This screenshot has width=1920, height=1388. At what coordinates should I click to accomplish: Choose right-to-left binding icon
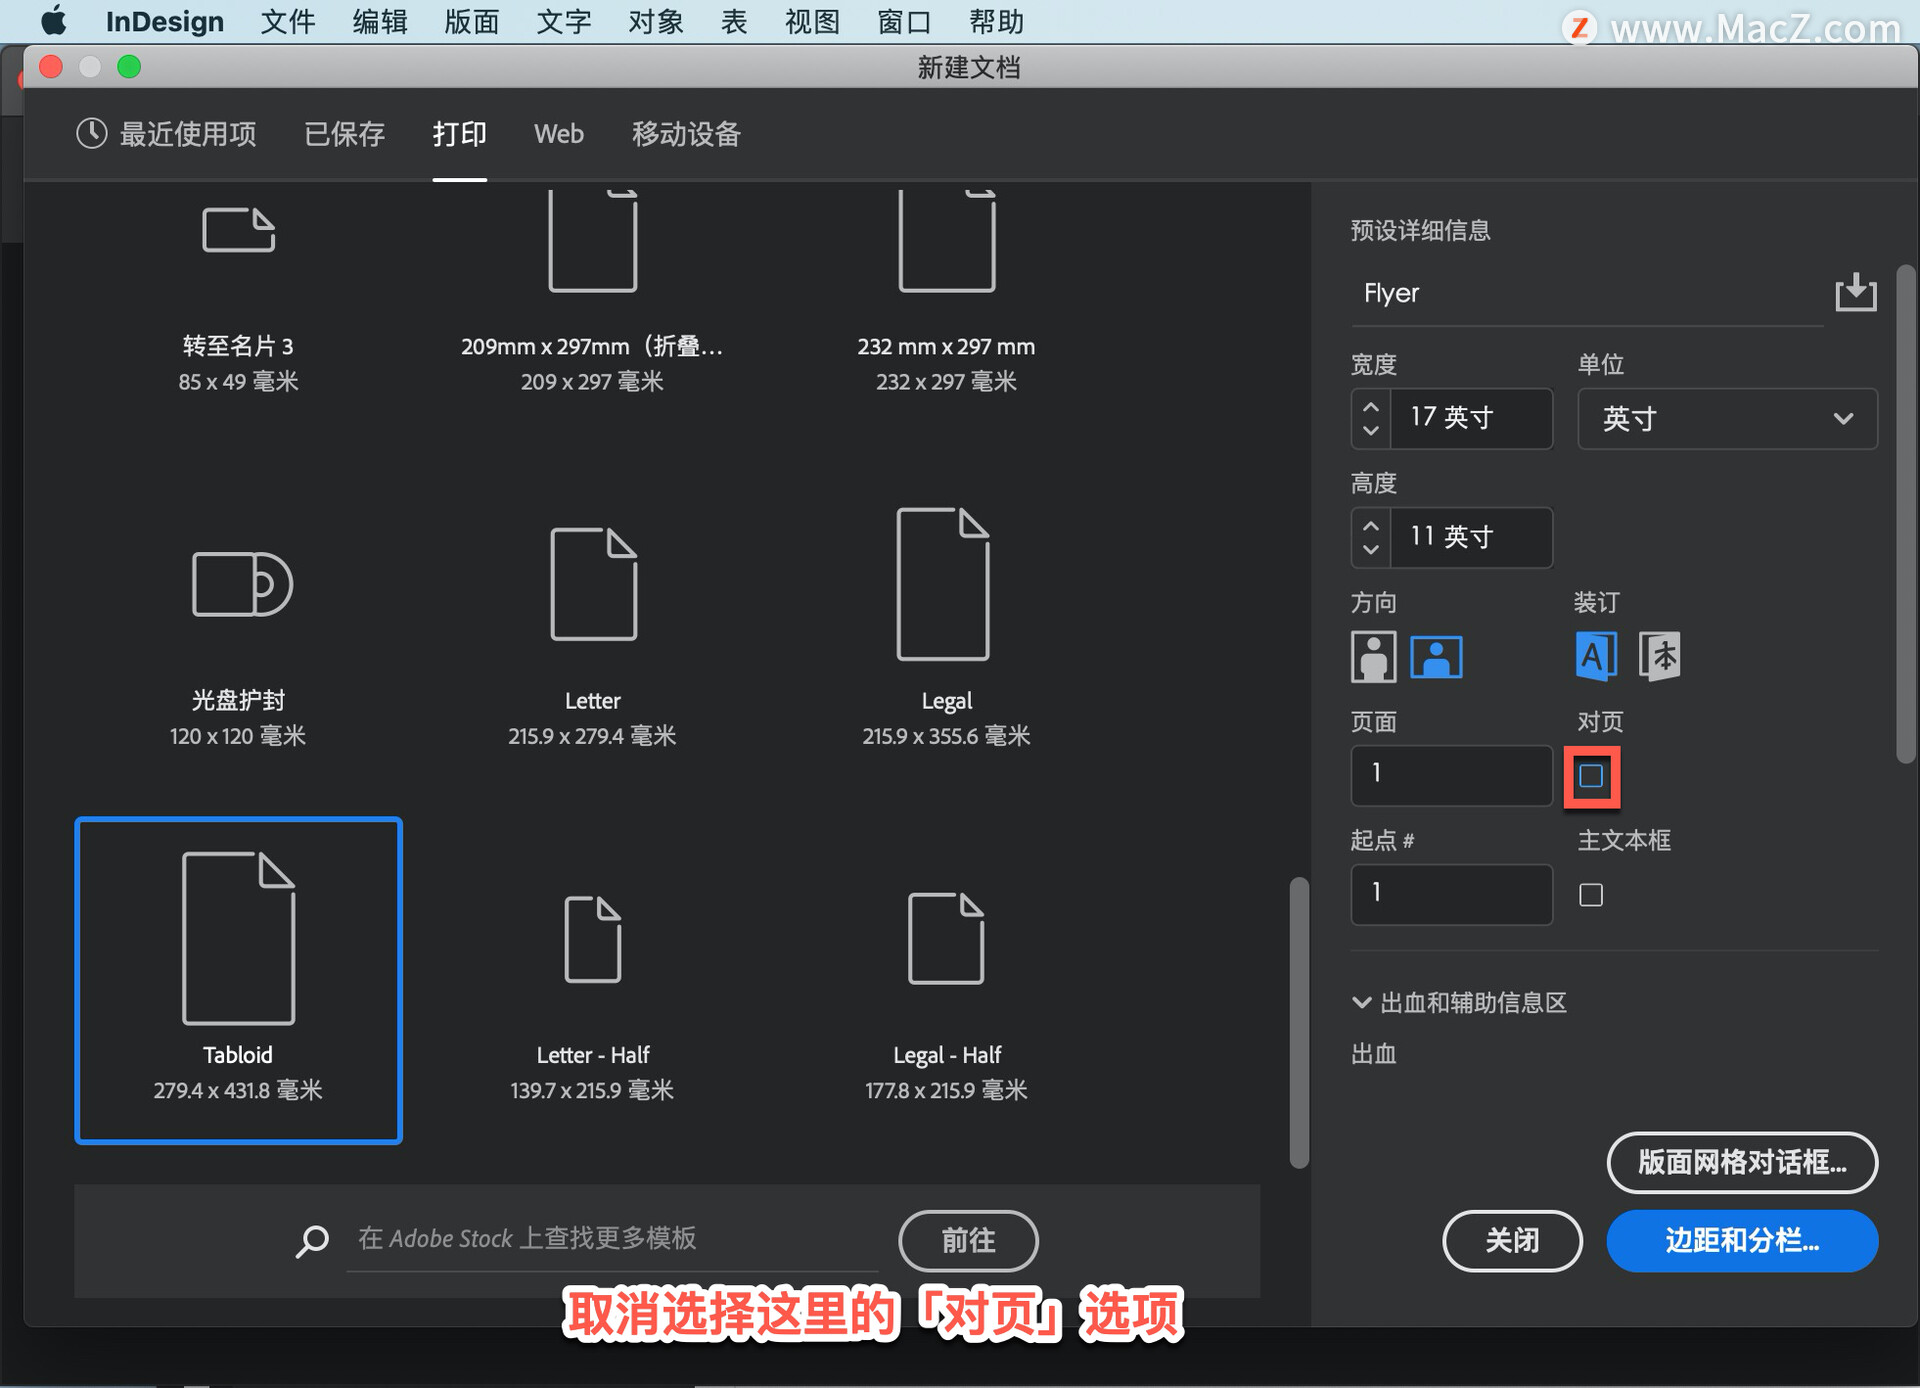[x=1660, y=657]
